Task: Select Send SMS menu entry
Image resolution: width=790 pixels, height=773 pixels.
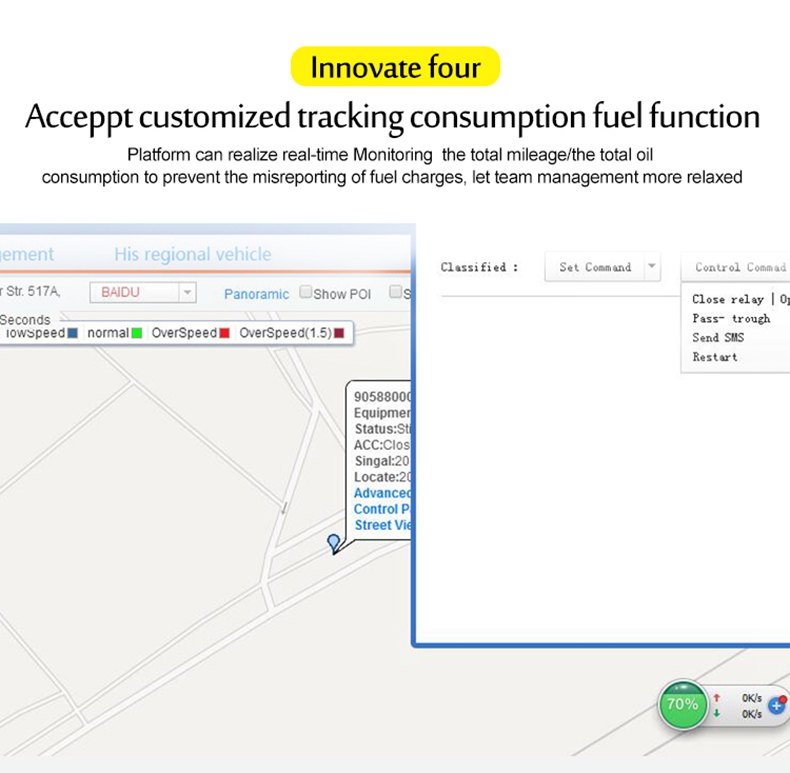Action: pyautogui.click(x=718, y=338)
